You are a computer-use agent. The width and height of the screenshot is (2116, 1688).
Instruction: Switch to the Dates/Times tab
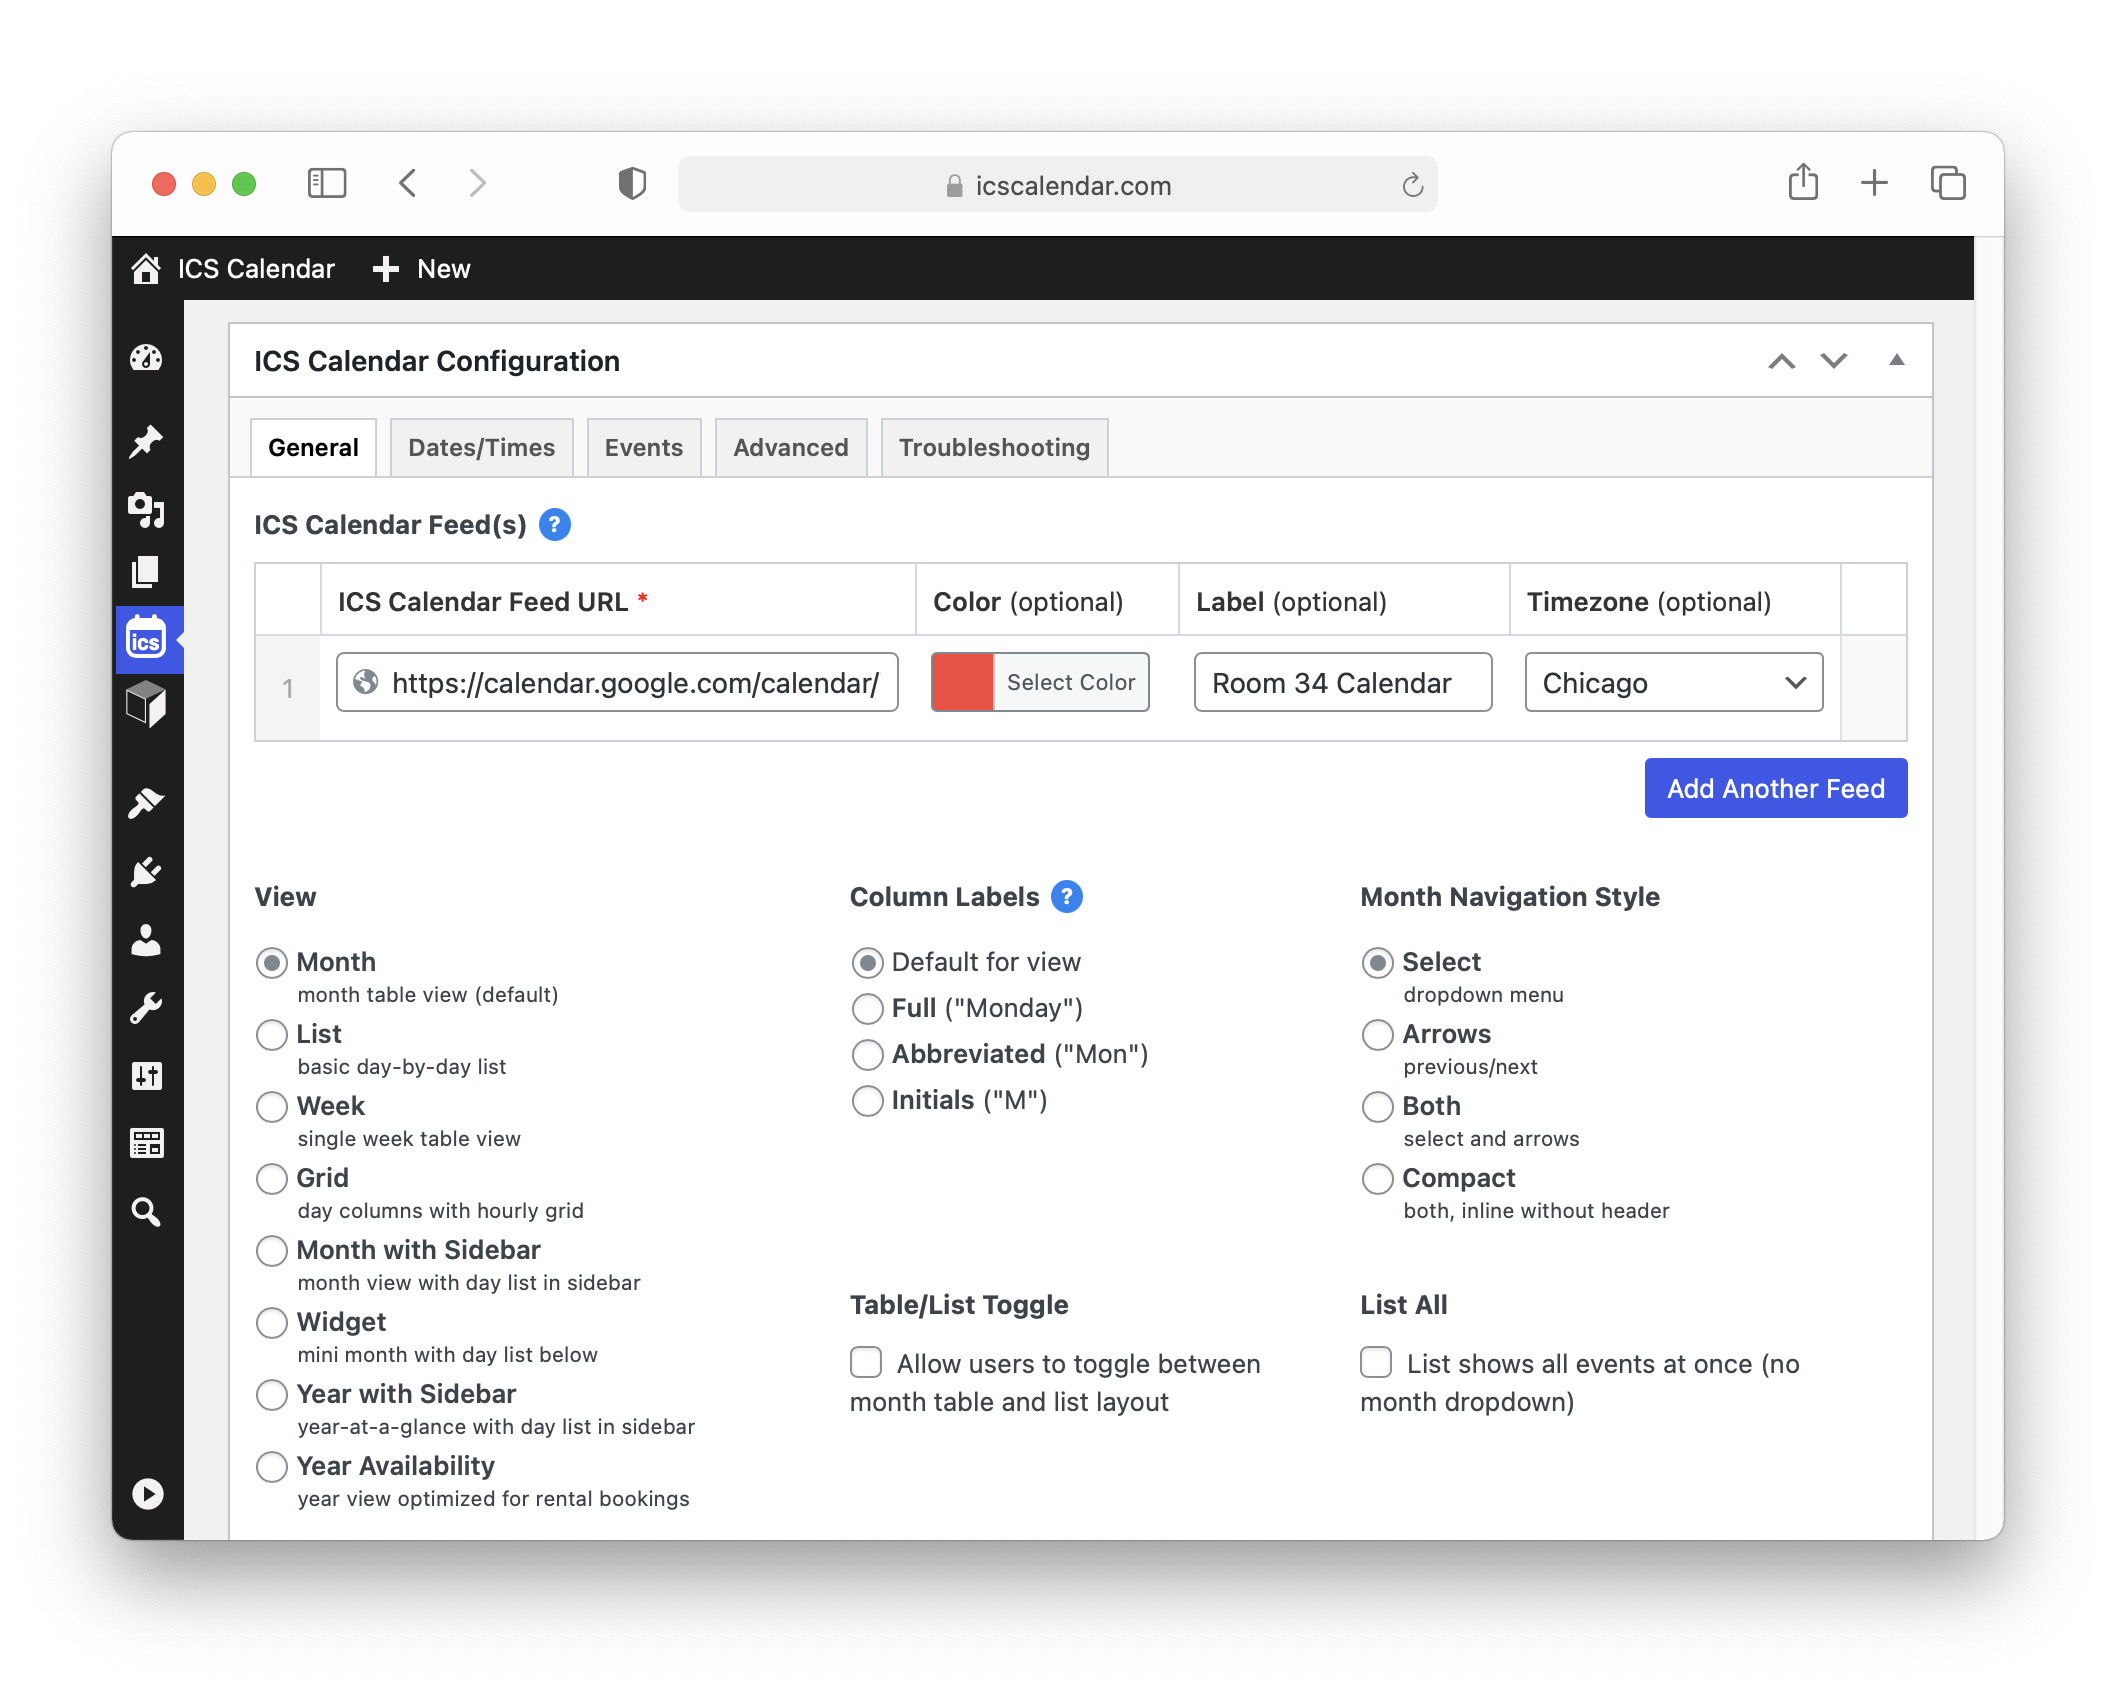tap(480, 446)
